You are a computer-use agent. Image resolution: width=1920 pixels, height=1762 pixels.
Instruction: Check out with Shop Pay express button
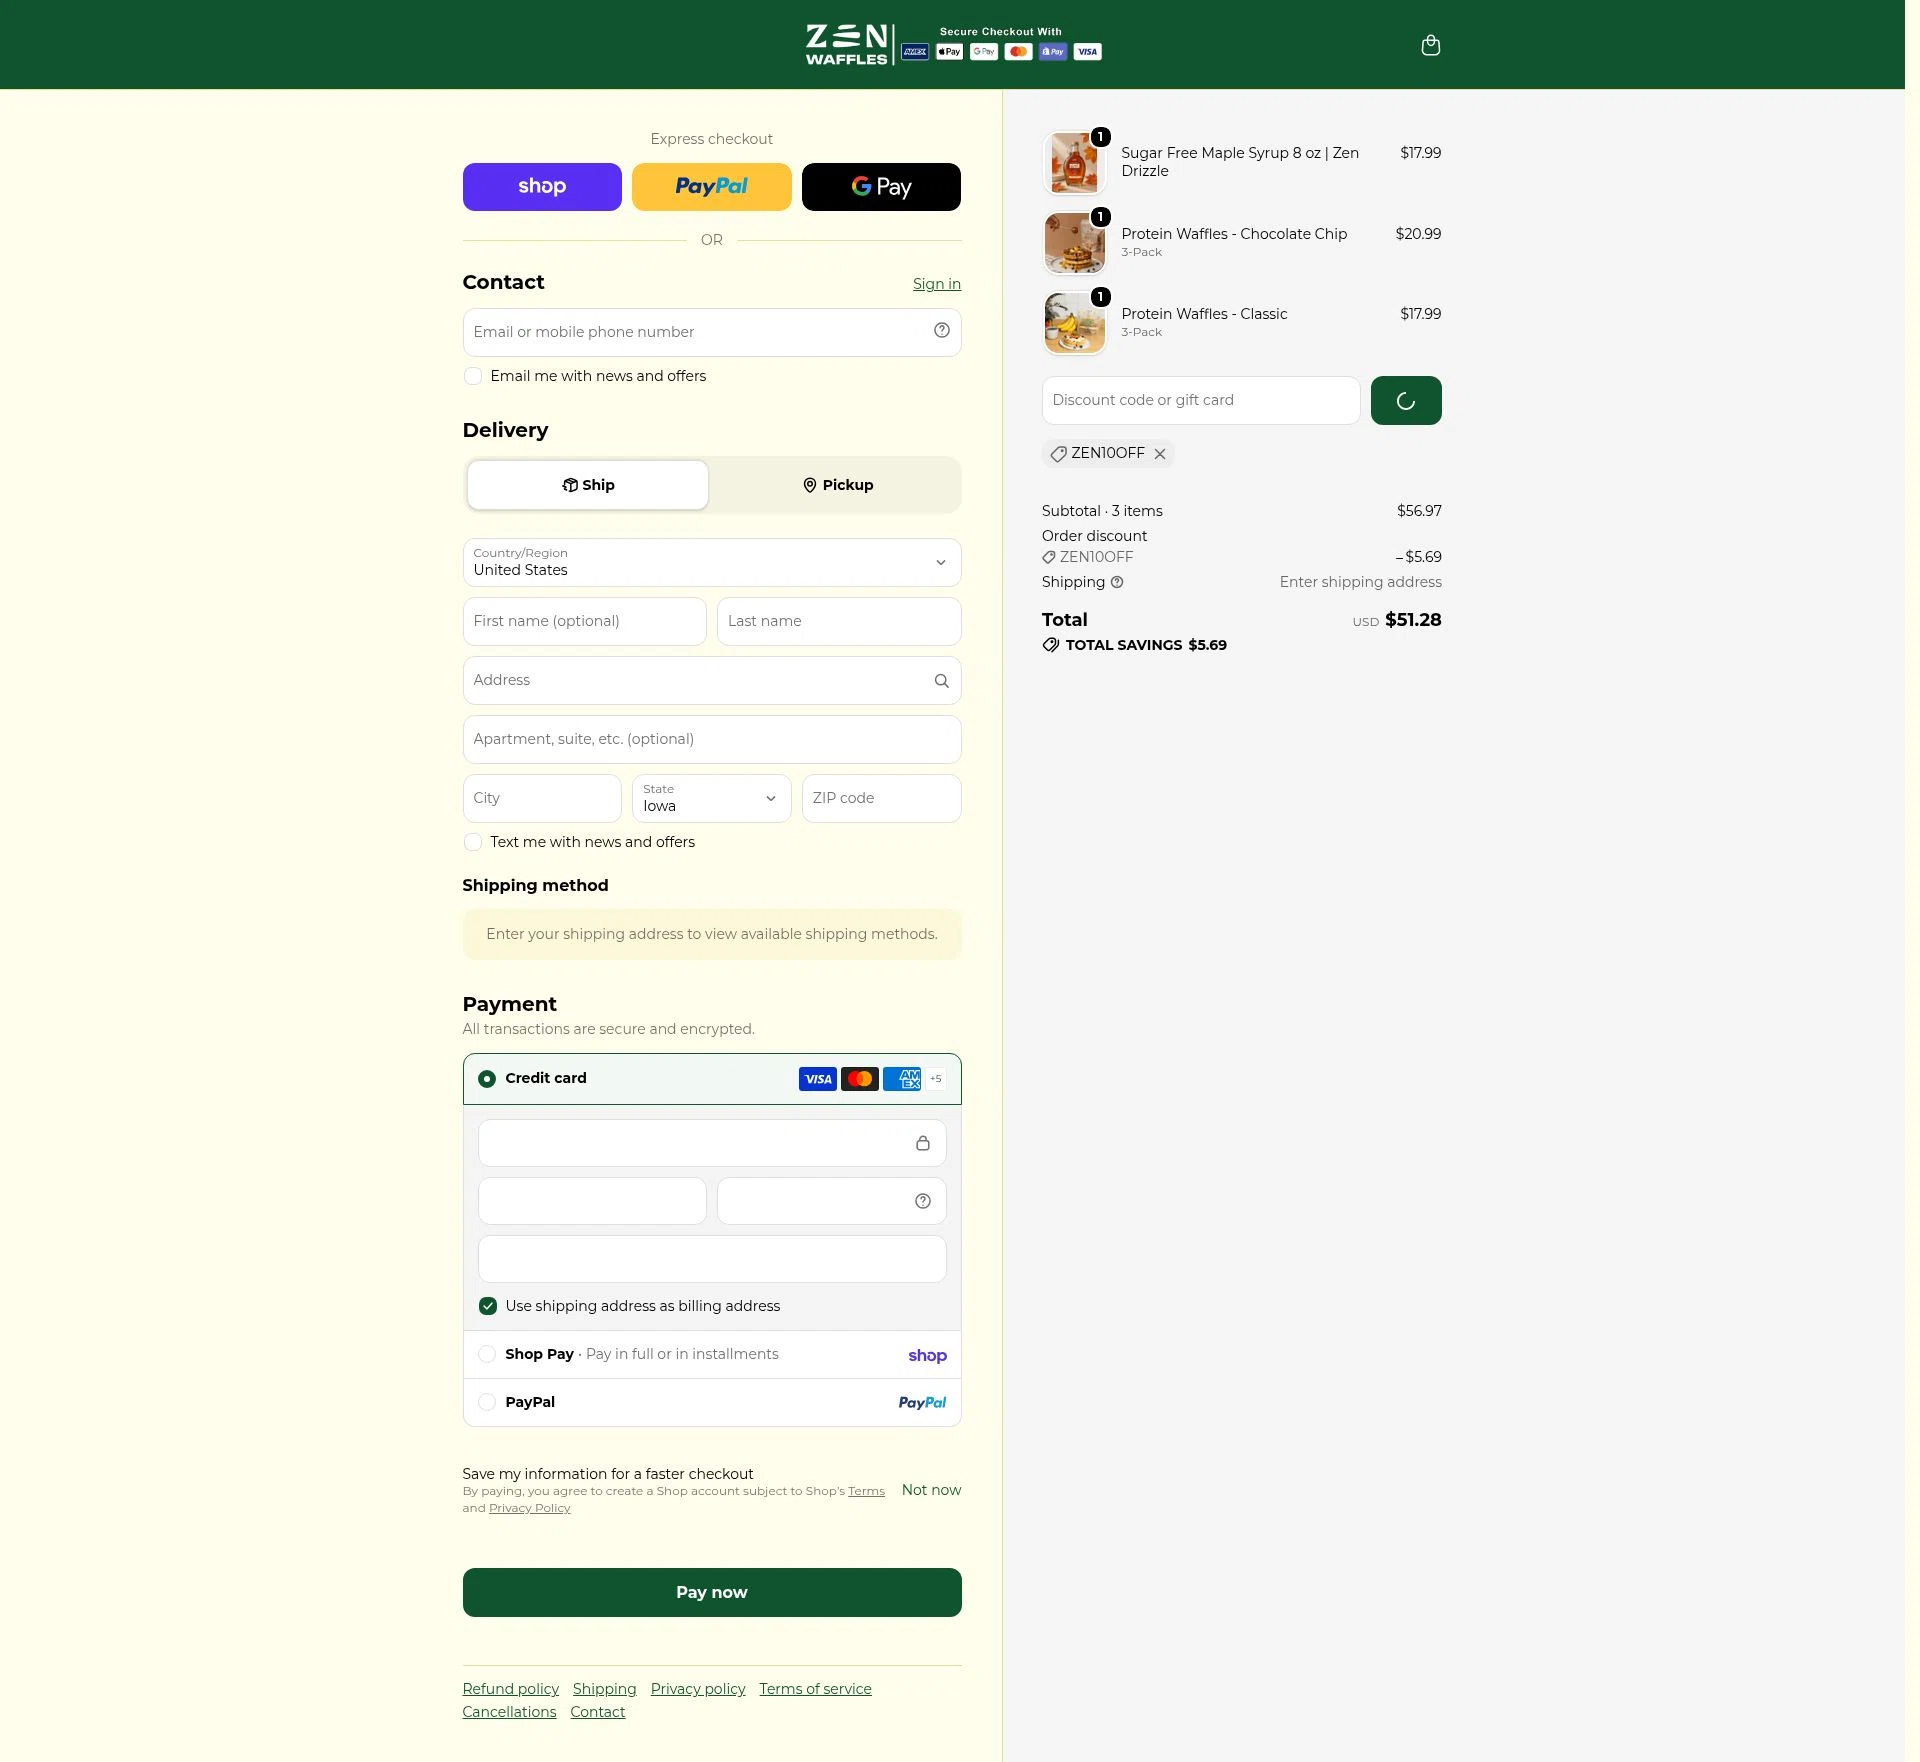pyautogui.click(x=542, y=187)
